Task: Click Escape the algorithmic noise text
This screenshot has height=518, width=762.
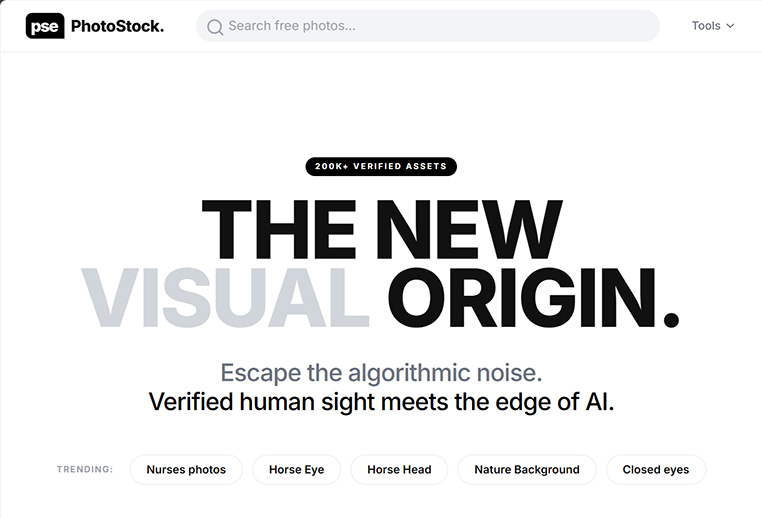Action: [x=381, y=373]
